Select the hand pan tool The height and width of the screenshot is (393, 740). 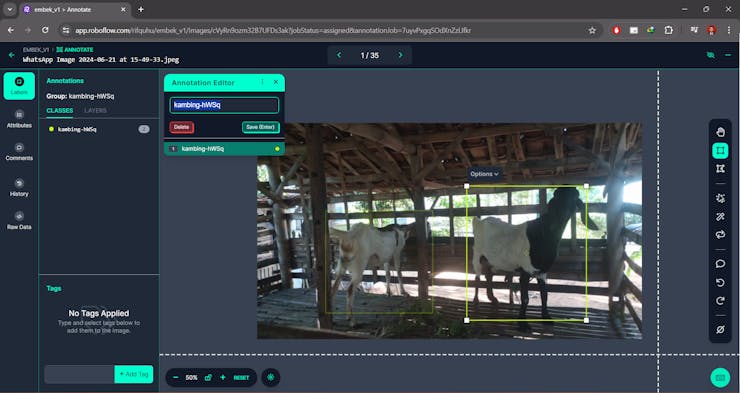click(x=720, y=132)
